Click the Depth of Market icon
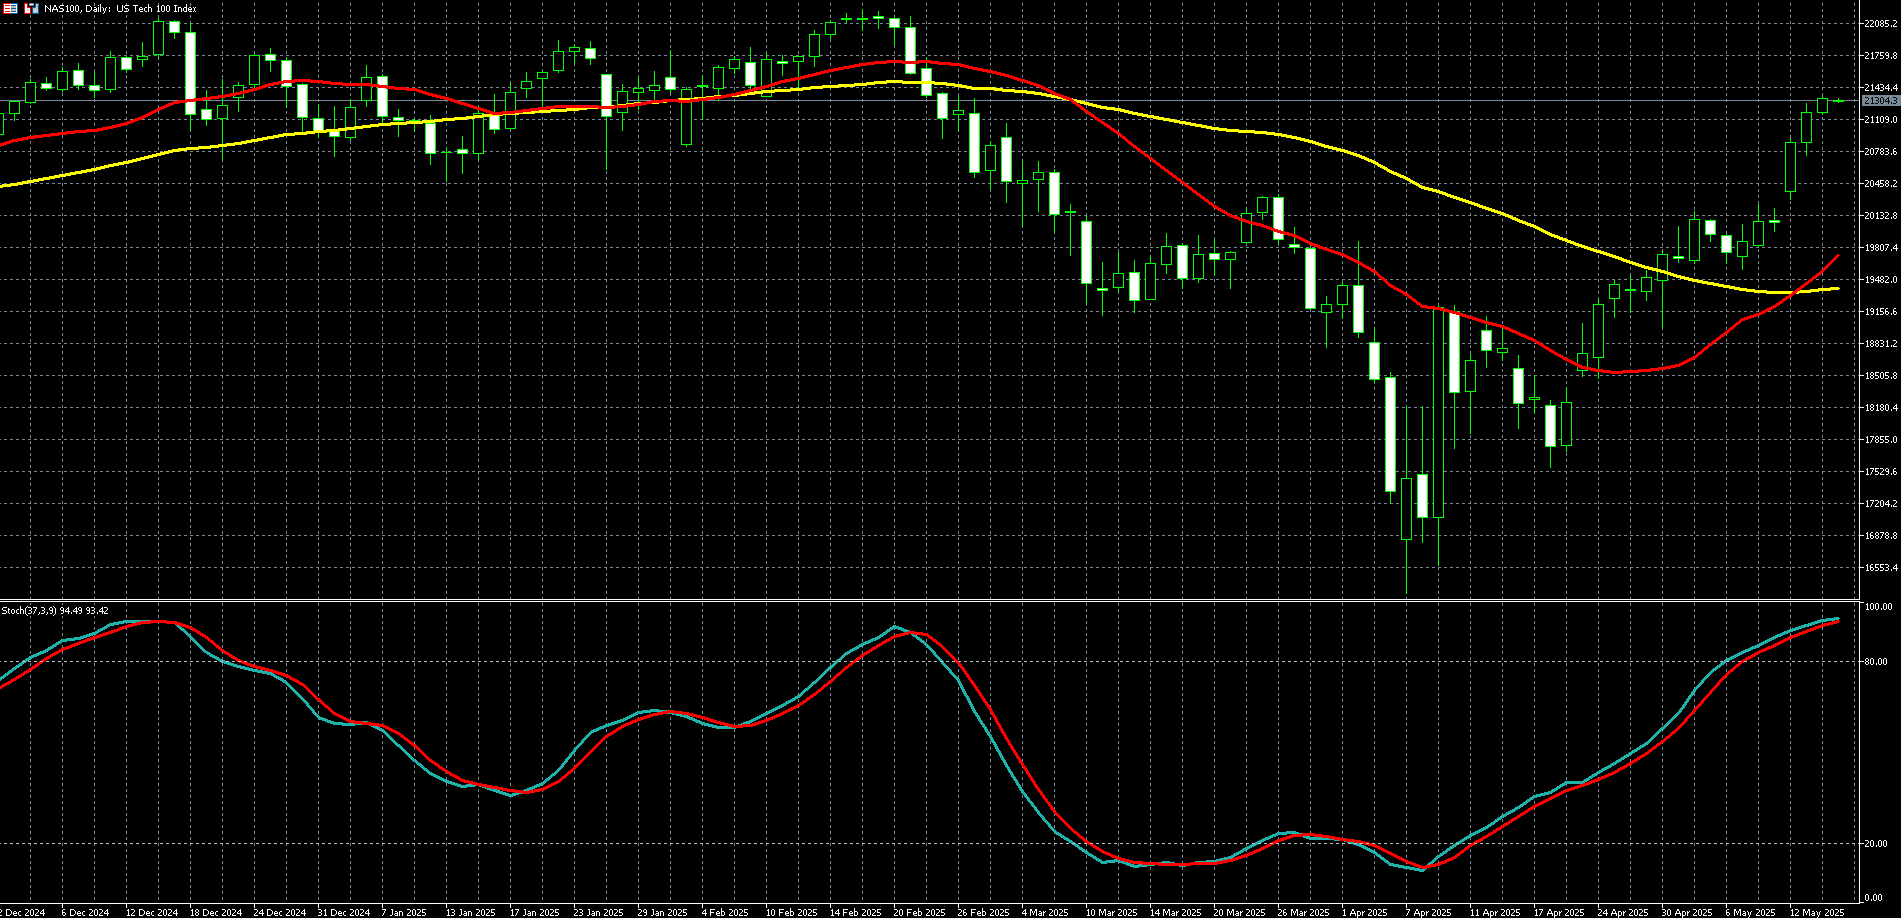The image size is (1901, 918). 10,8
